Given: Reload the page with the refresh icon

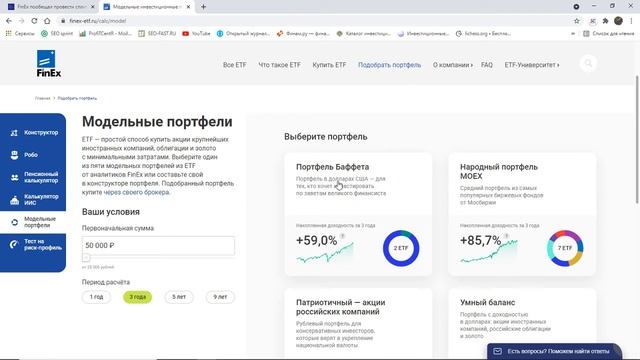Looking at the screenshot, I should 34,21.
